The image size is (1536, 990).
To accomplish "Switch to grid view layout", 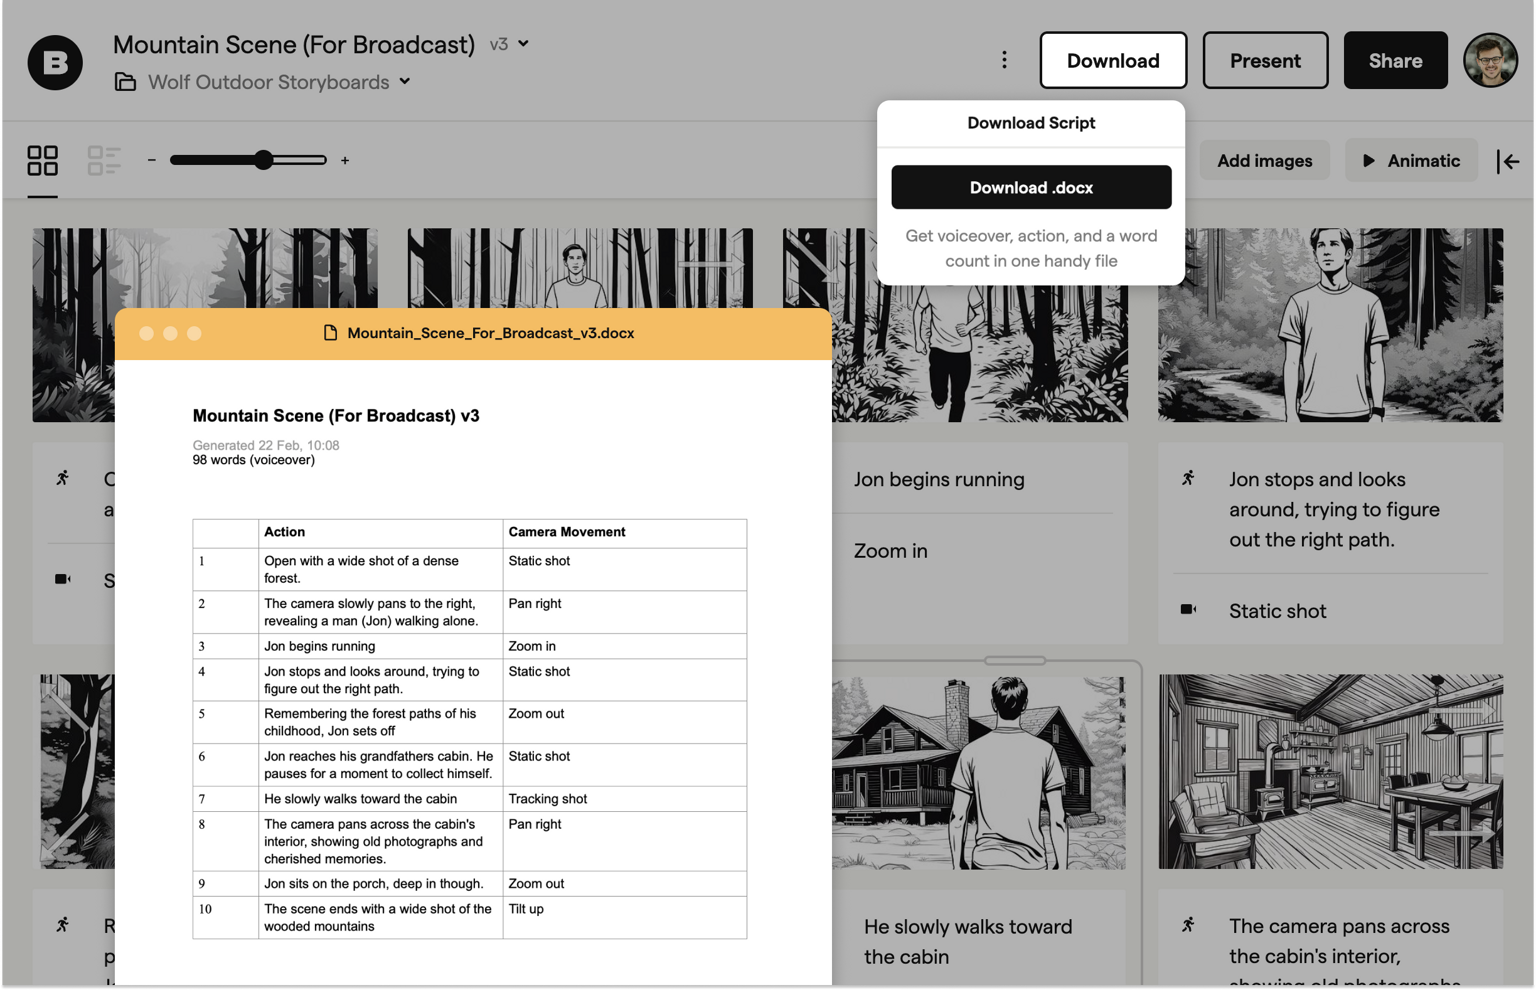I will pos(42,160).
